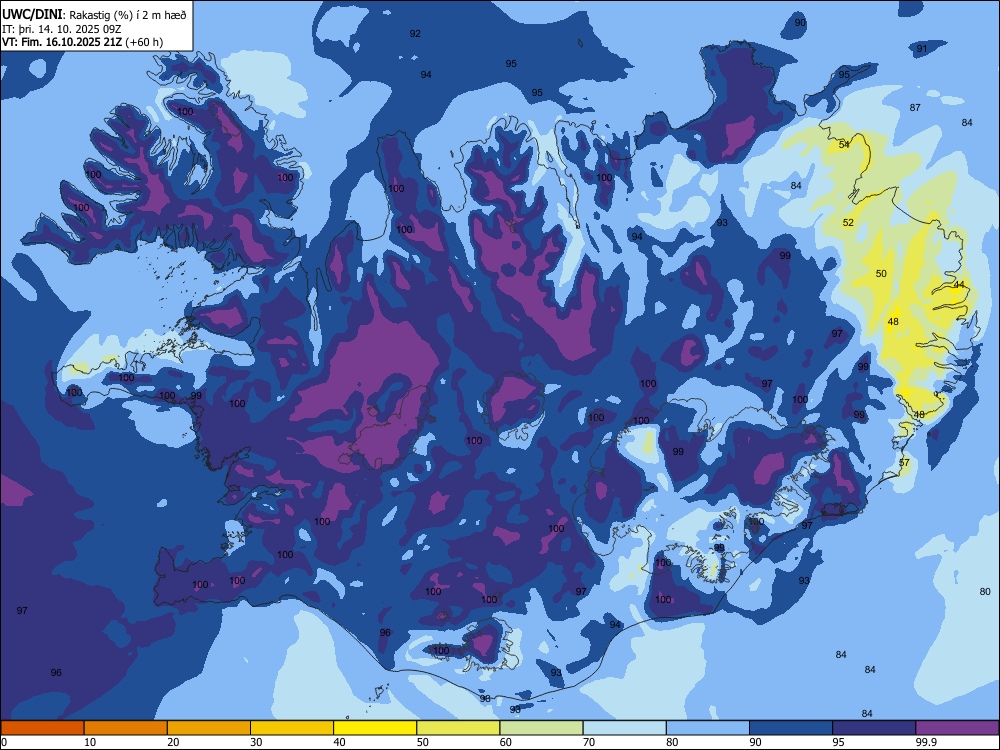The width and height of the screenshot is (1000, 750).
Task: Select the 30–40 golden legend swatch
Action: (x=292, y=728)
